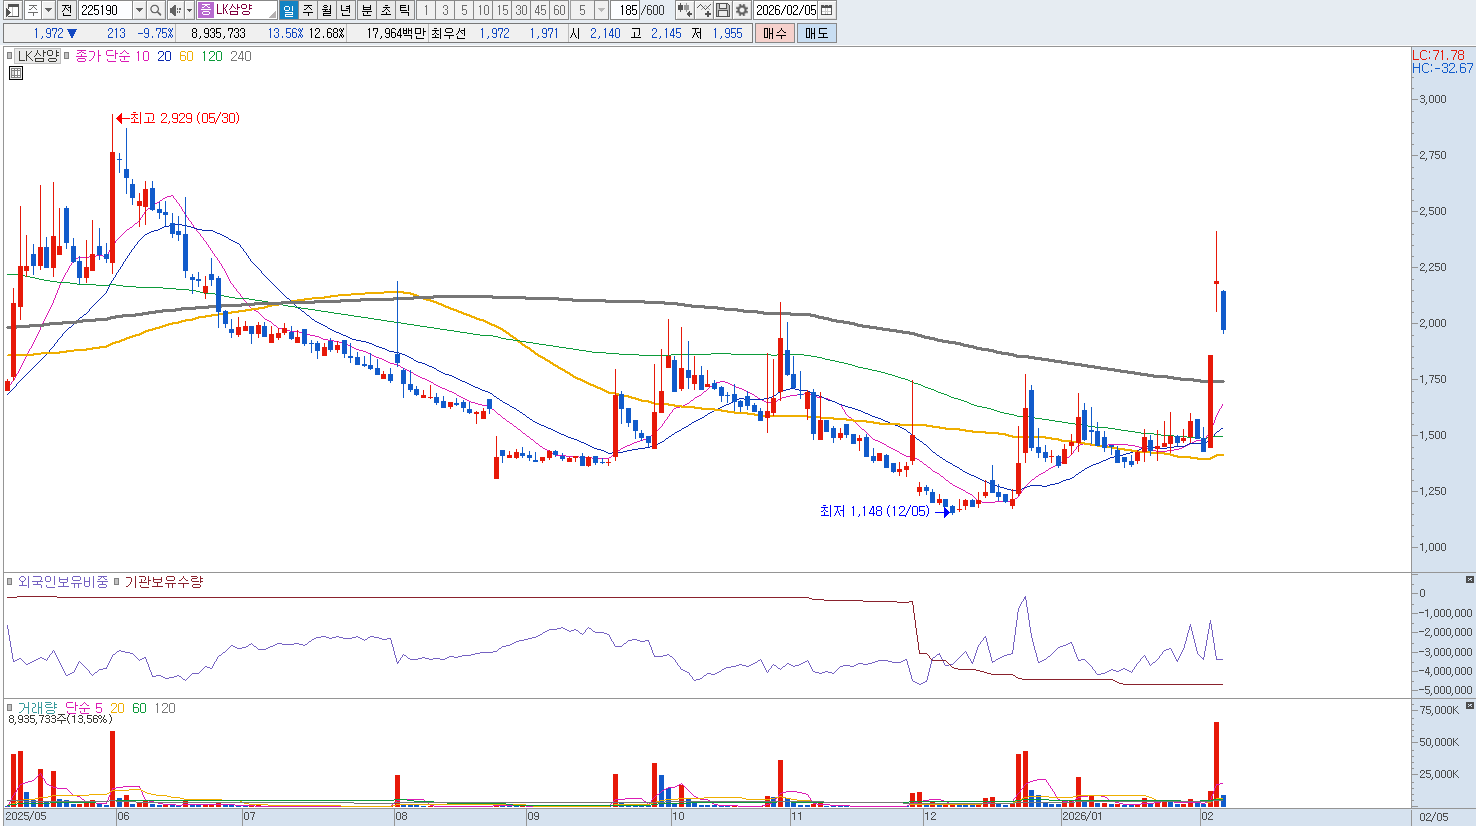This screenshot has width=1476, height=826.
Task: Click the speaker sound icon in toolbar
Action: pyautogui.click(x=175, y=10)
